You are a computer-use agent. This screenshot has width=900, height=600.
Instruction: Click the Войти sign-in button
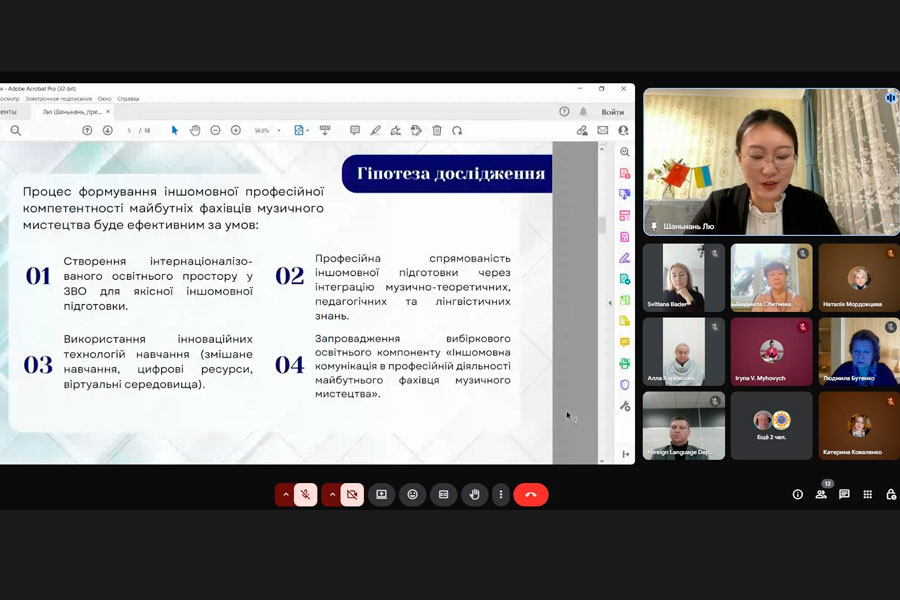pos(612,112)
